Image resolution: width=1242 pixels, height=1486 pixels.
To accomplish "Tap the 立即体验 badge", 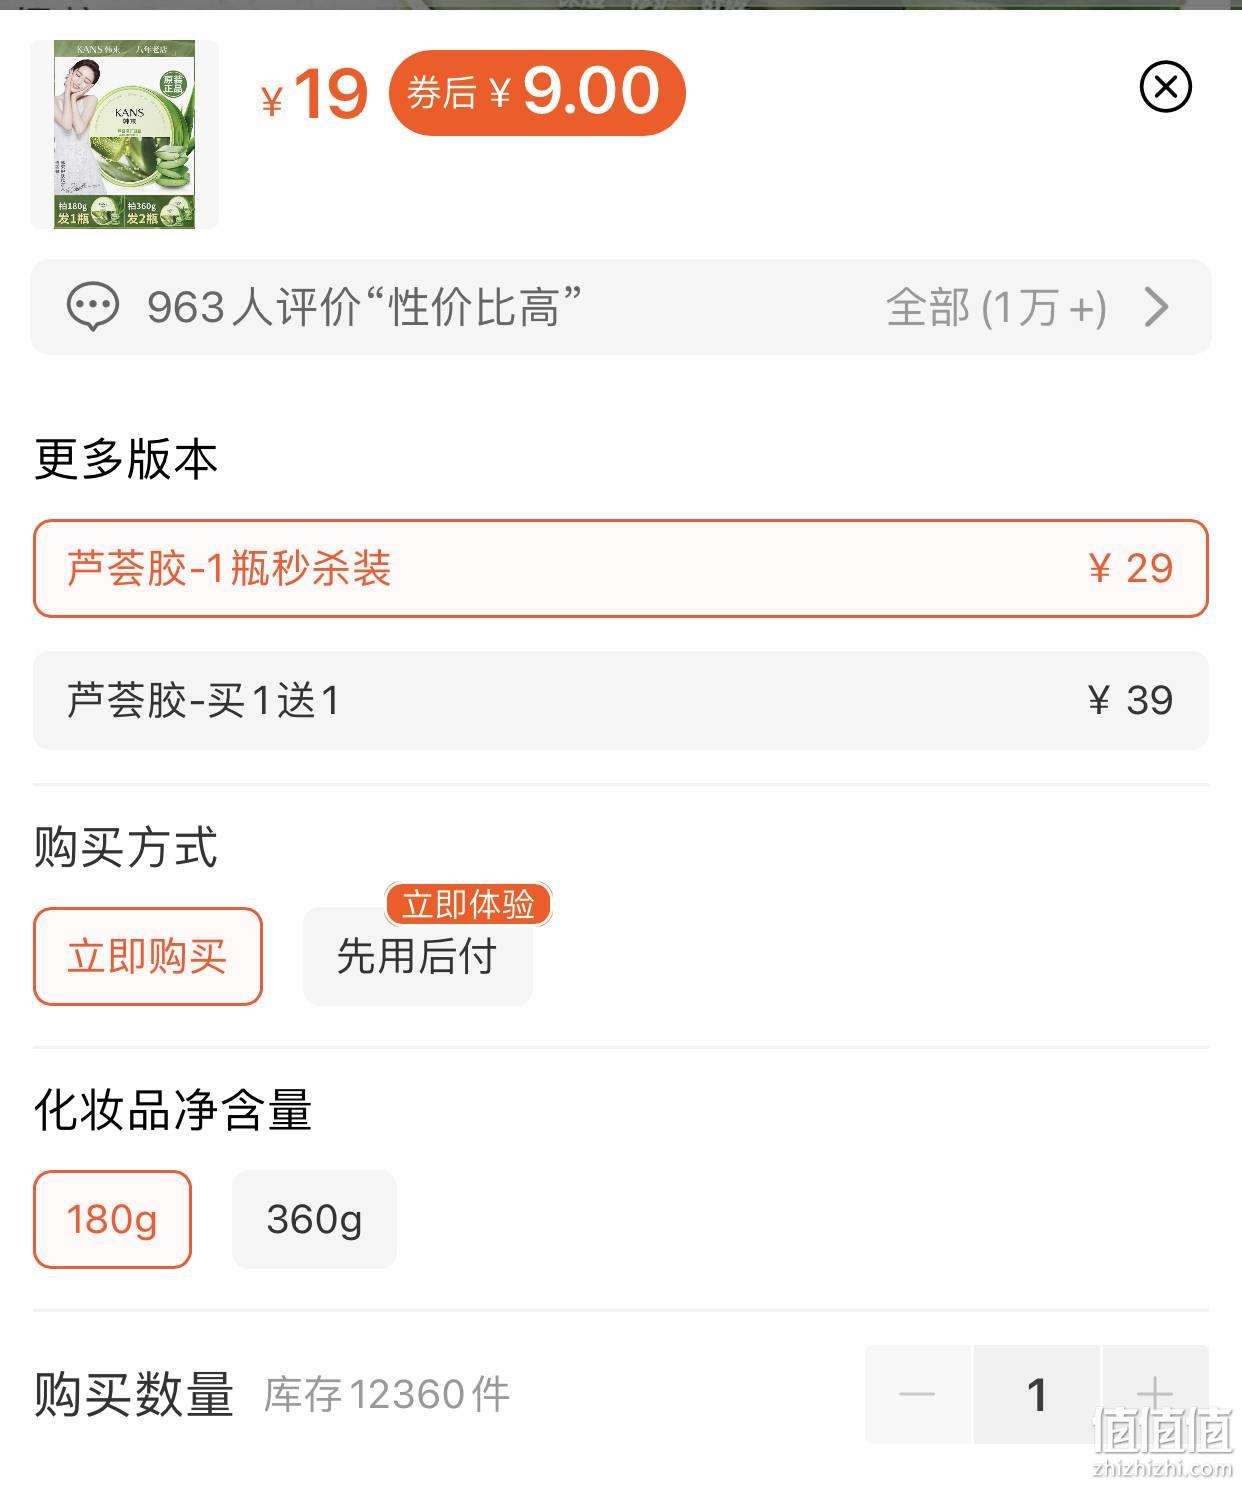I will point(468,904).
